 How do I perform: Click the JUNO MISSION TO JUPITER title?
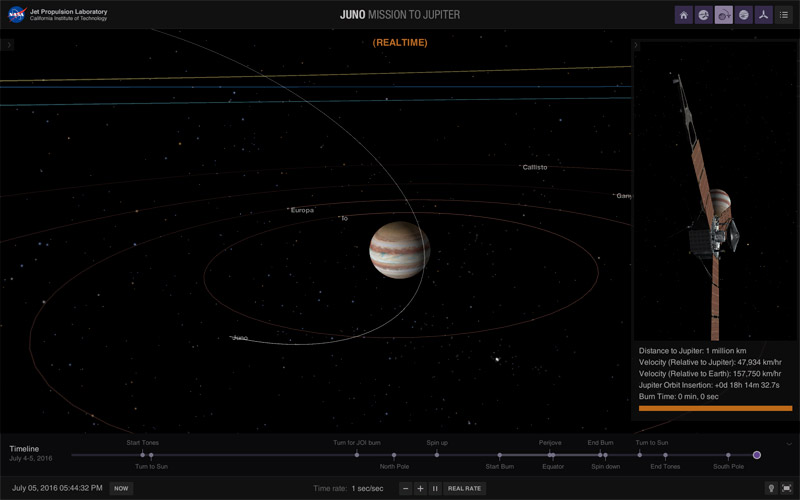point(400,15)
